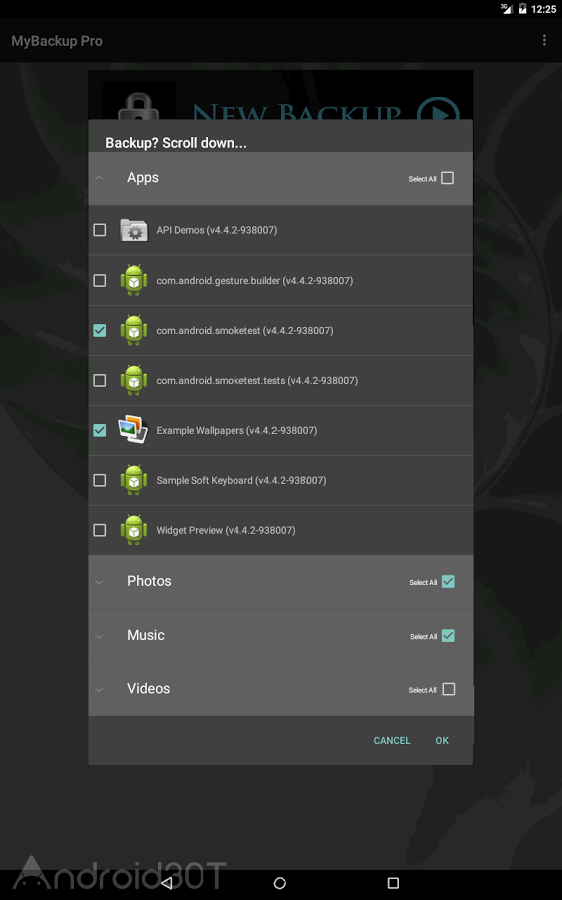Collapse the Apps section chevron

99,178
